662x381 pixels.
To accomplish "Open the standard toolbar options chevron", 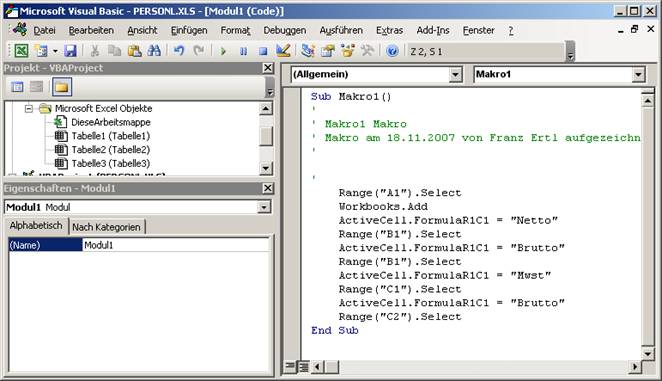I will (x=570, y=52).
